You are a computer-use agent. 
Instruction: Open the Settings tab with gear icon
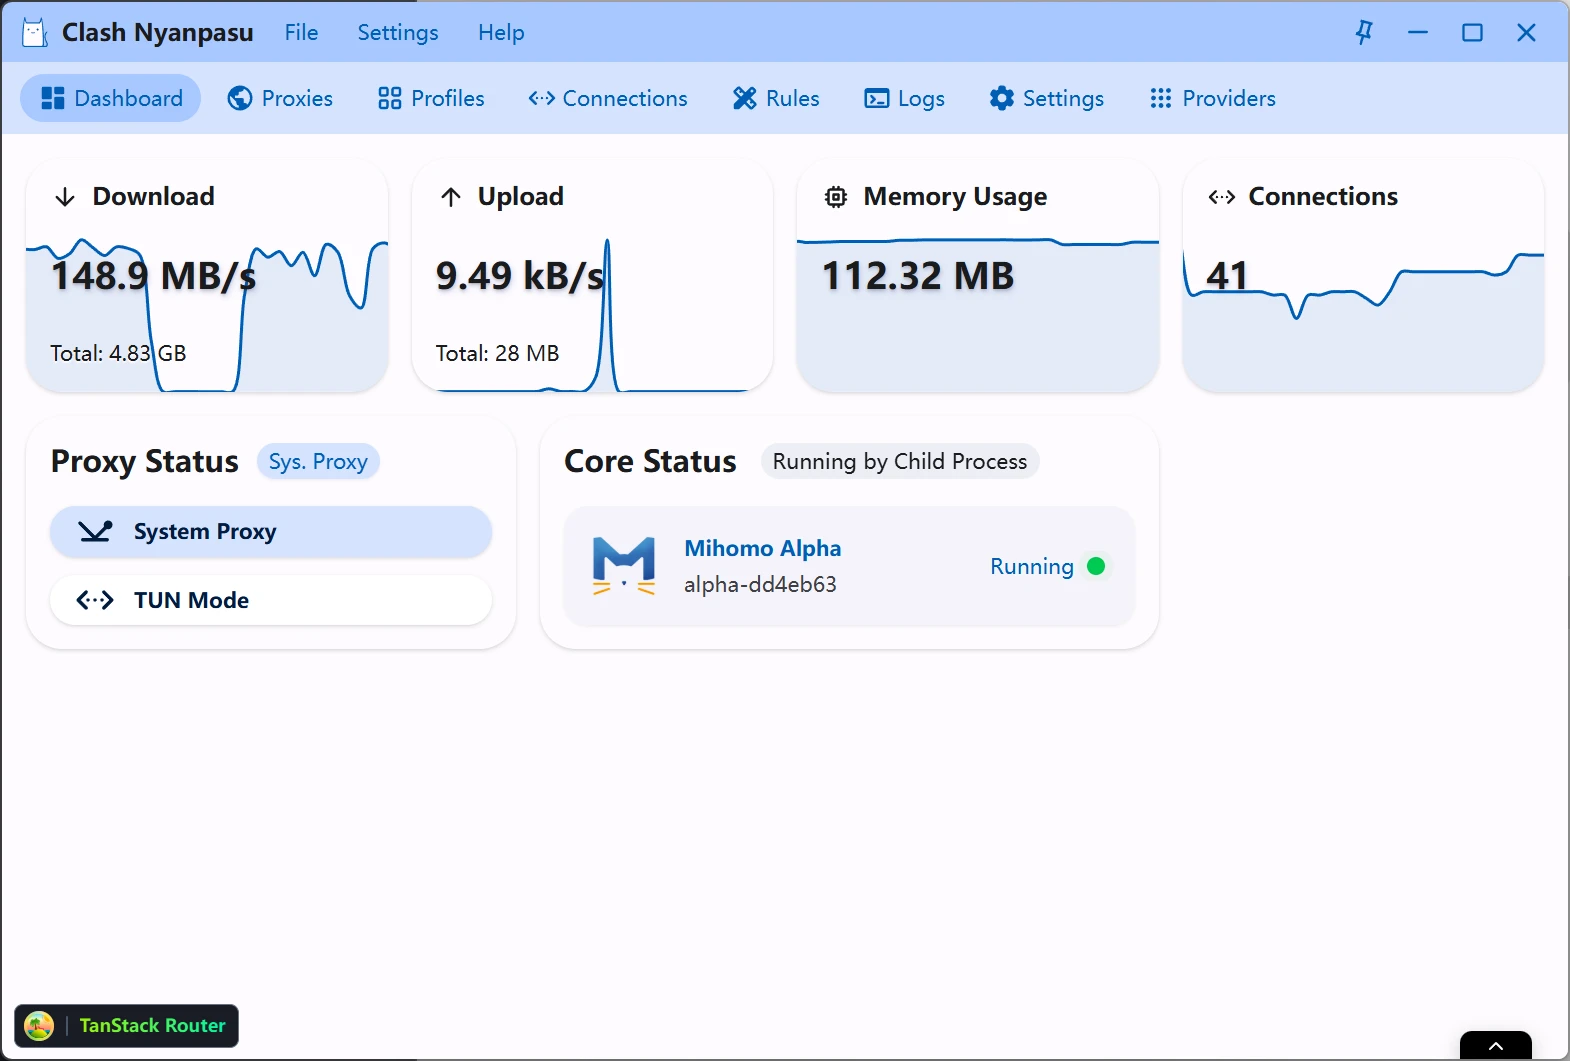click(1047, 98)
